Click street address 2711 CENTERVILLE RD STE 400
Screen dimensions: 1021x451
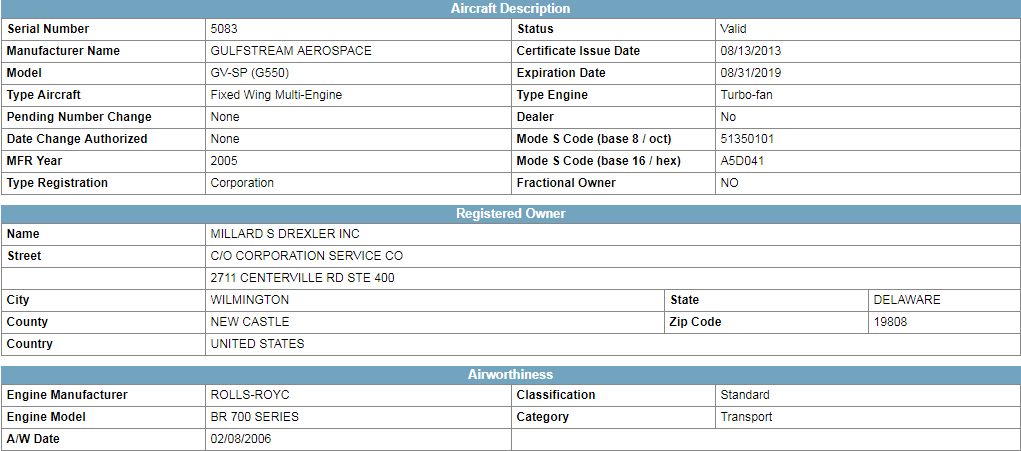point(302,278)
